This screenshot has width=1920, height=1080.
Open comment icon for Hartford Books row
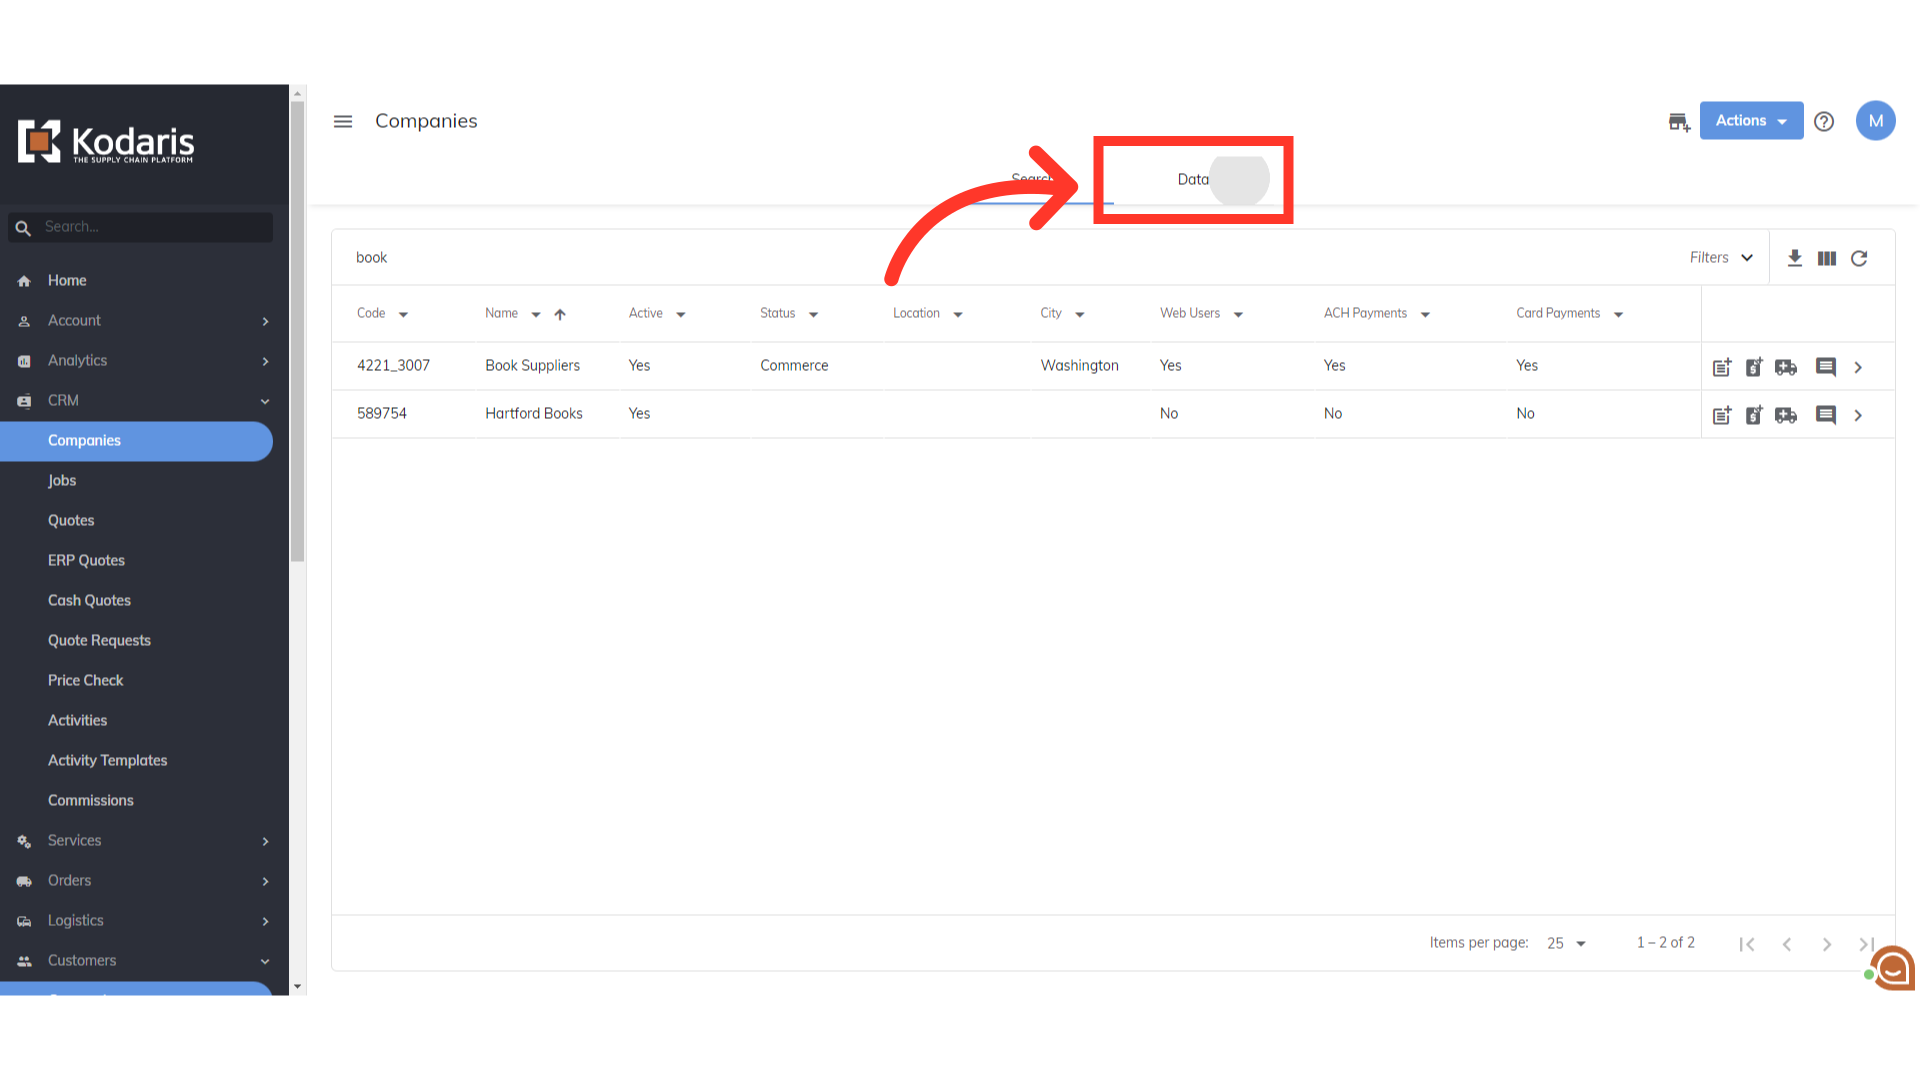click(x=1826, y=415)
